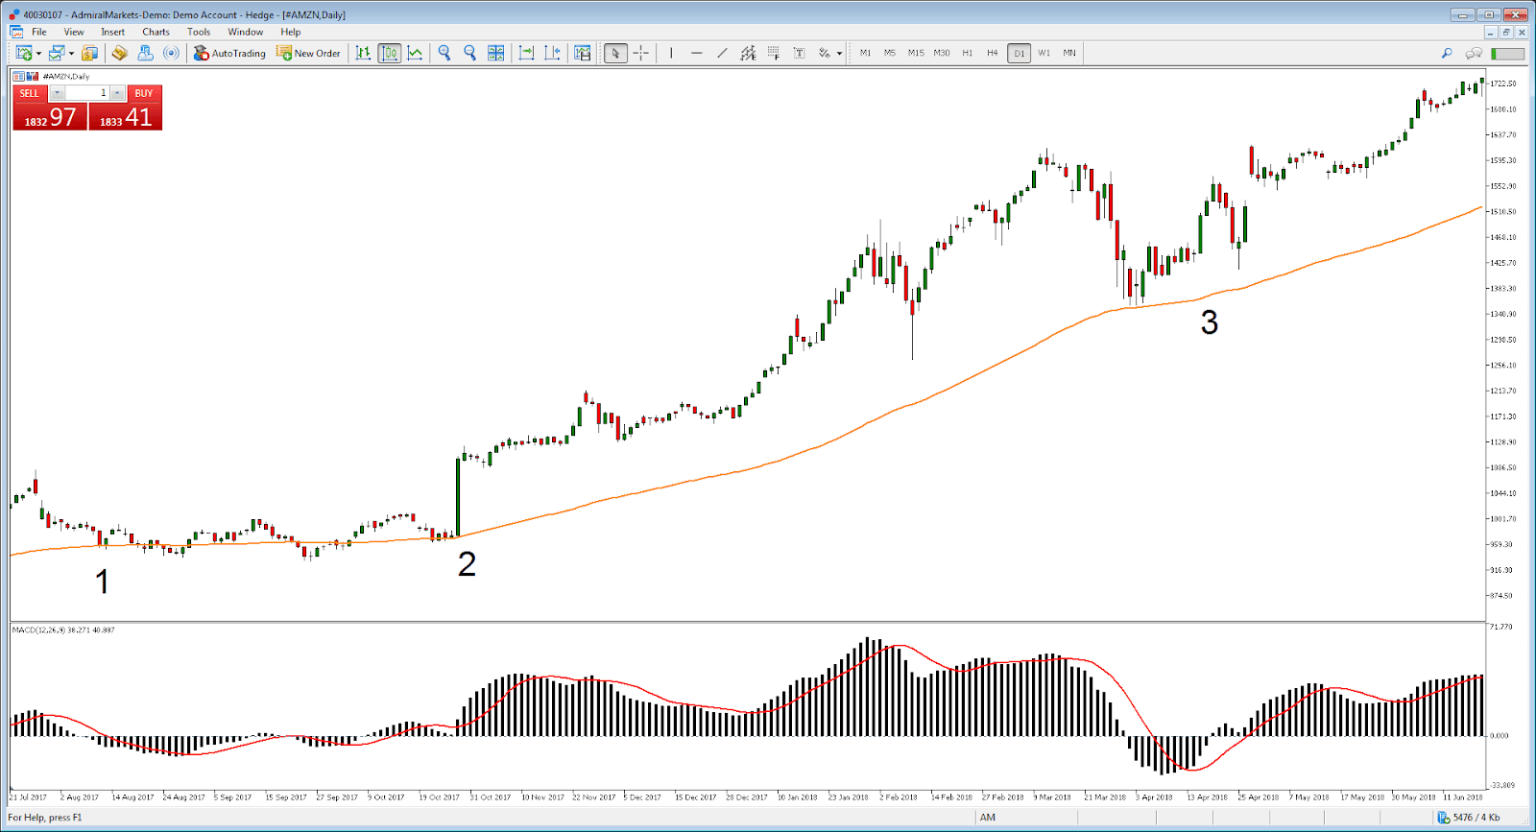Select the Text label tool
1536x832 pixels.
pyautogui.click(x=799, y=53)
